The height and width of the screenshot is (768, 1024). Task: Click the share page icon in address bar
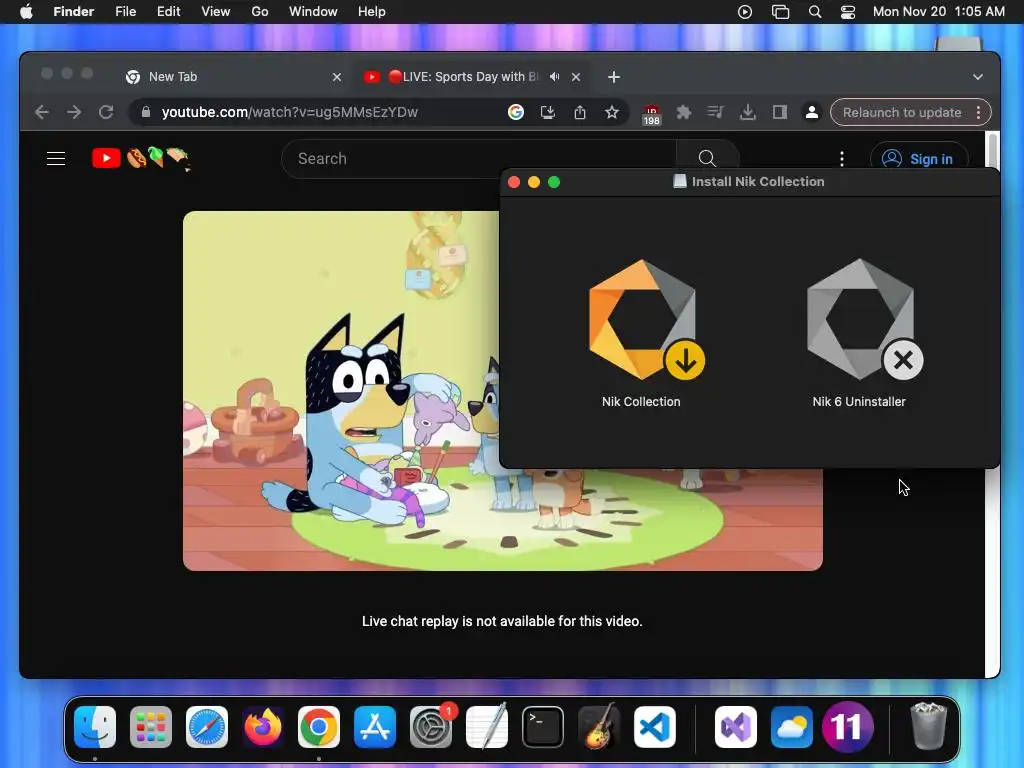pos(580,112)
